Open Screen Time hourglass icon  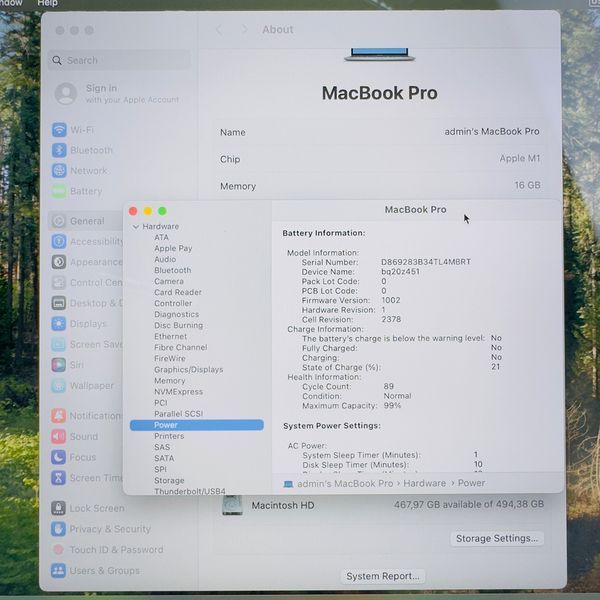(x=58, y=478)
